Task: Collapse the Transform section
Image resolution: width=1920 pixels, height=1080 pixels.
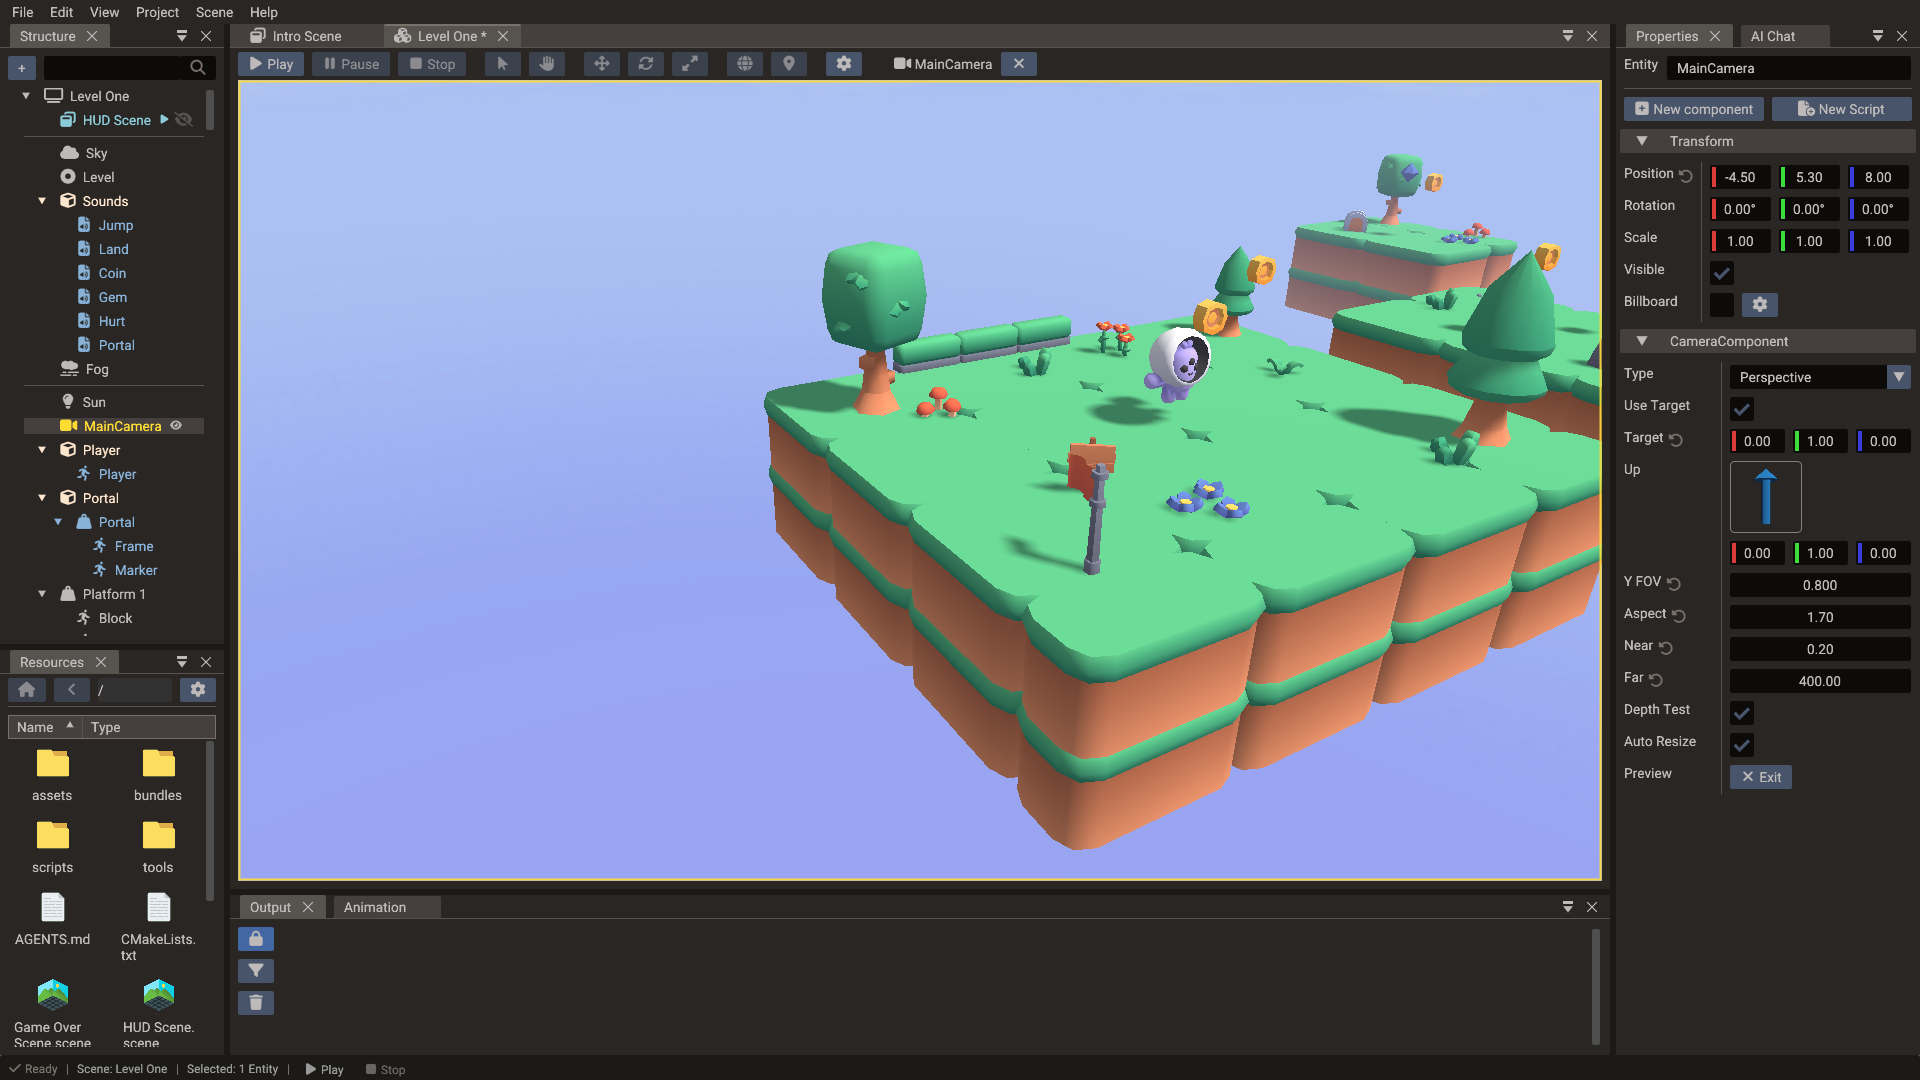Action: [x=1642, y=141]
